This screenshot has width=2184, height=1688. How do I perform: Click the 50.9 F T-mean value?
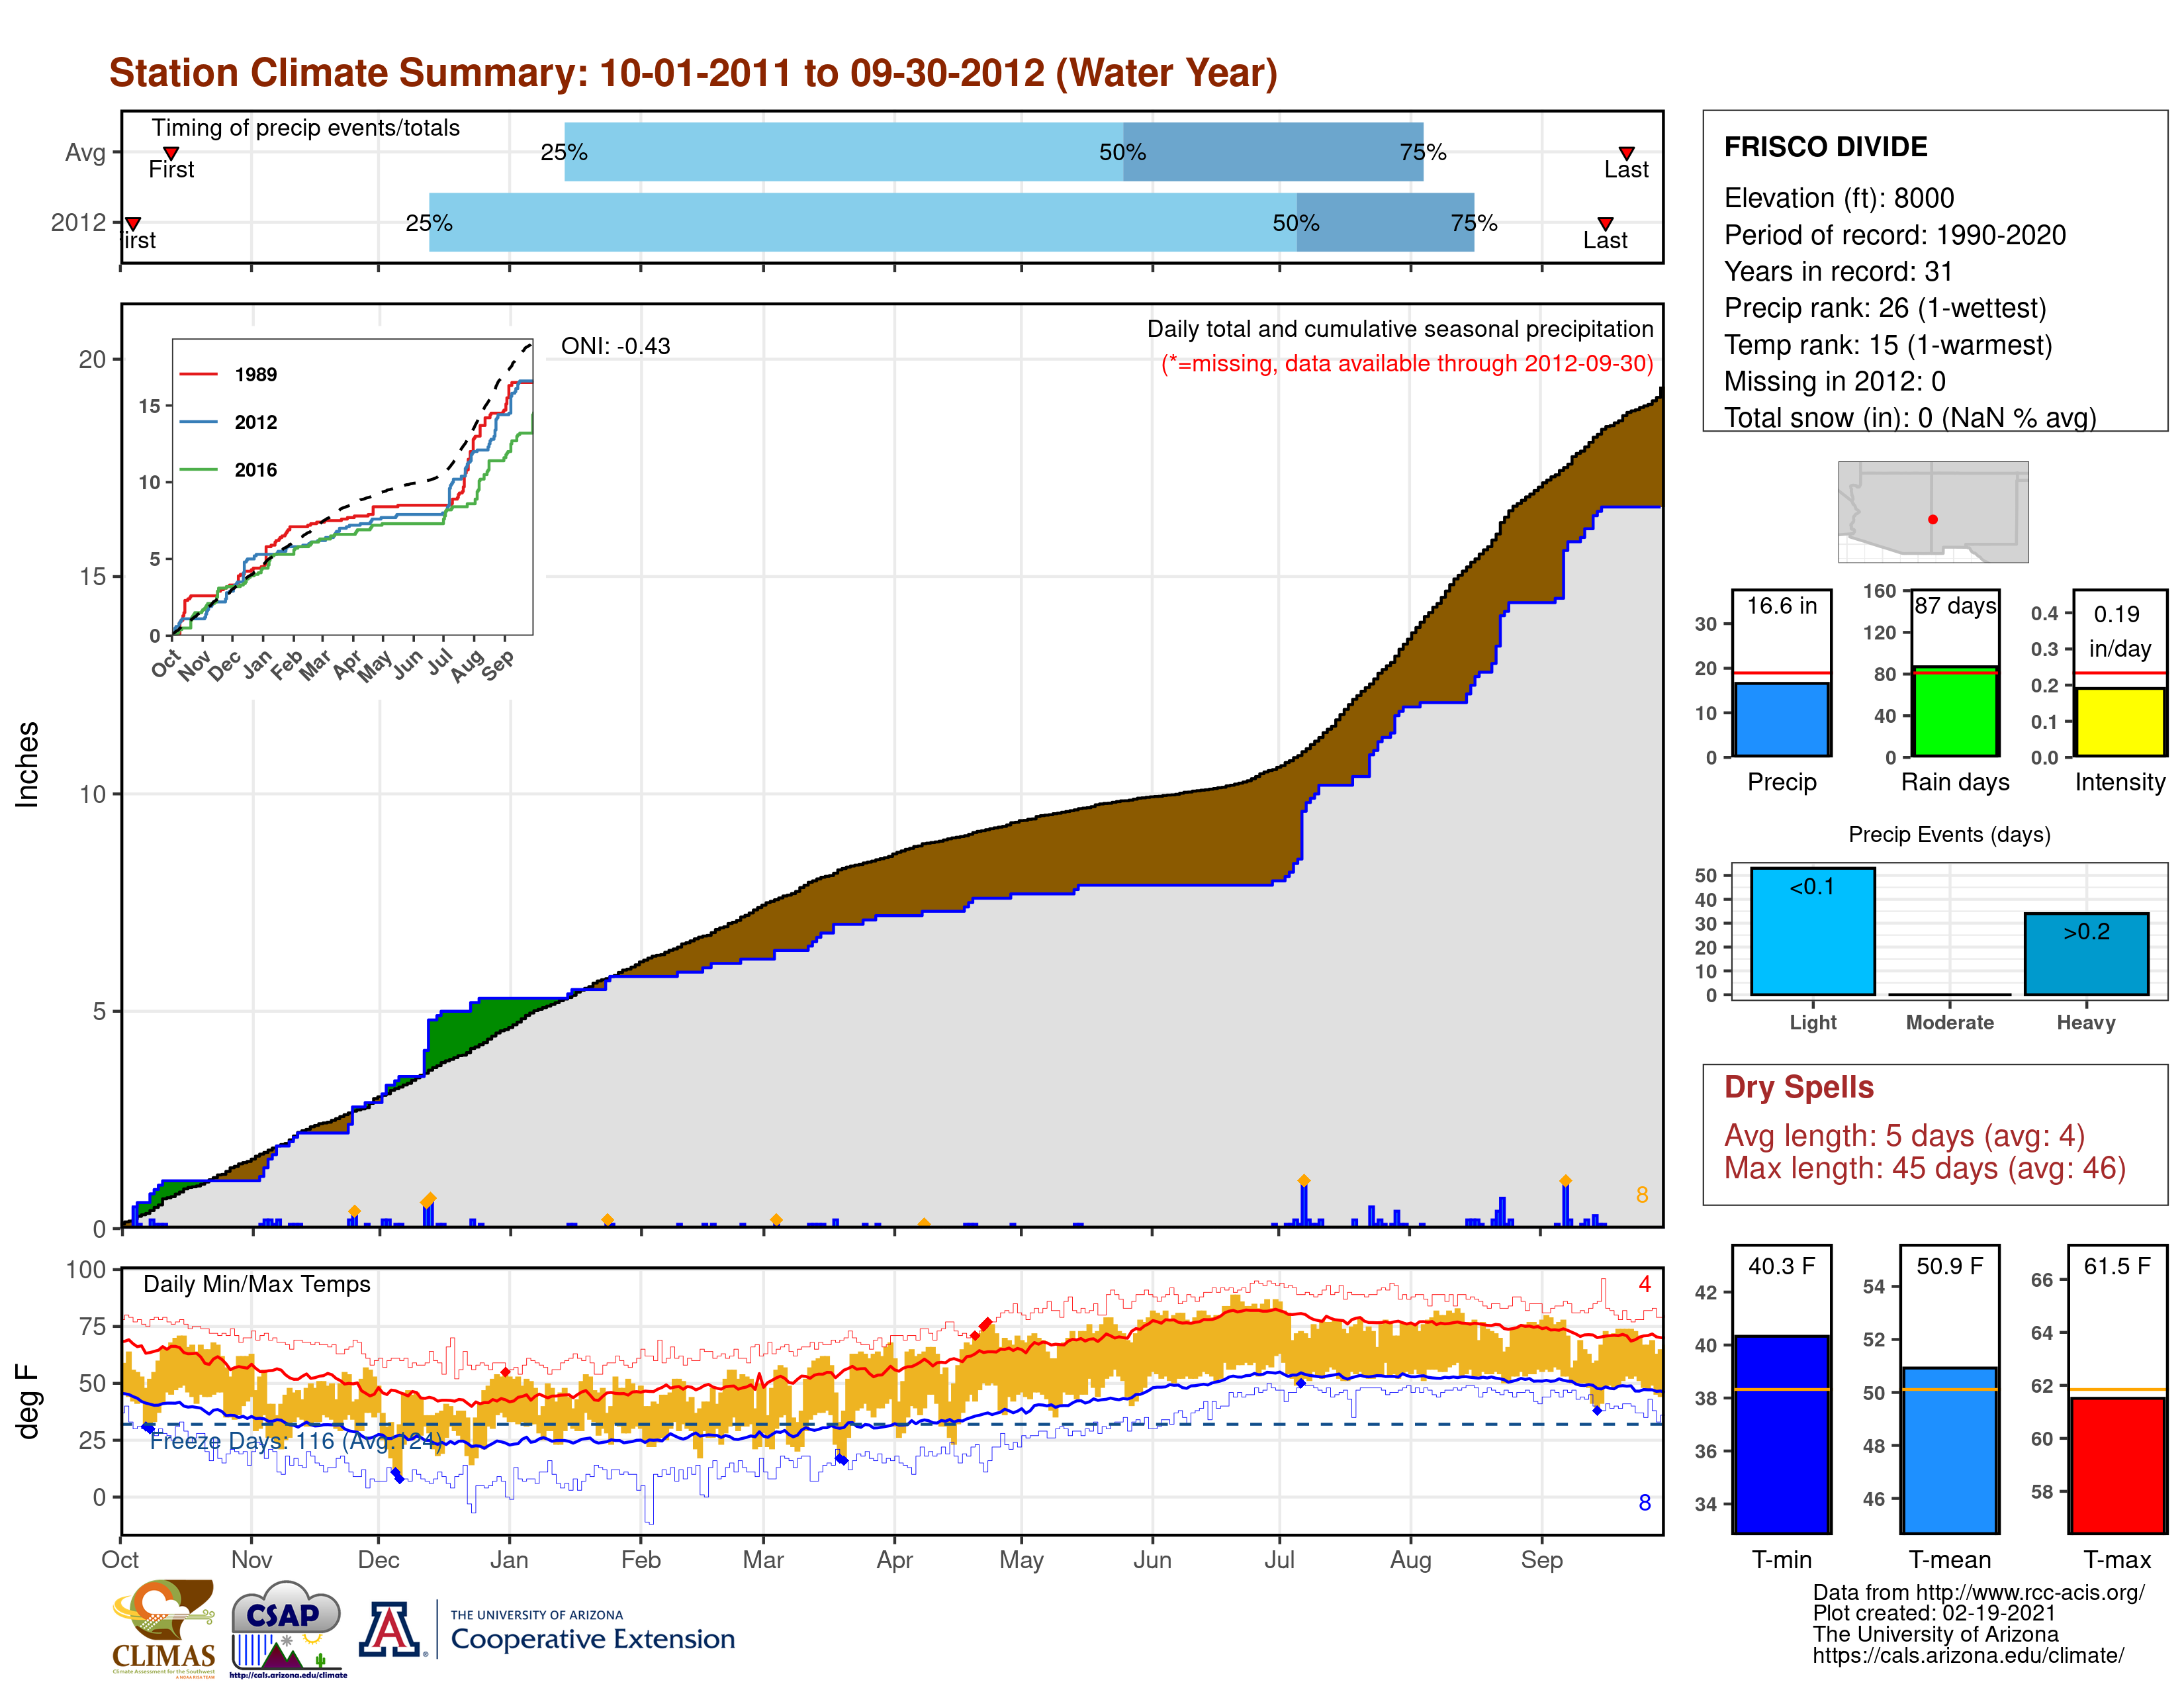1950,1266
